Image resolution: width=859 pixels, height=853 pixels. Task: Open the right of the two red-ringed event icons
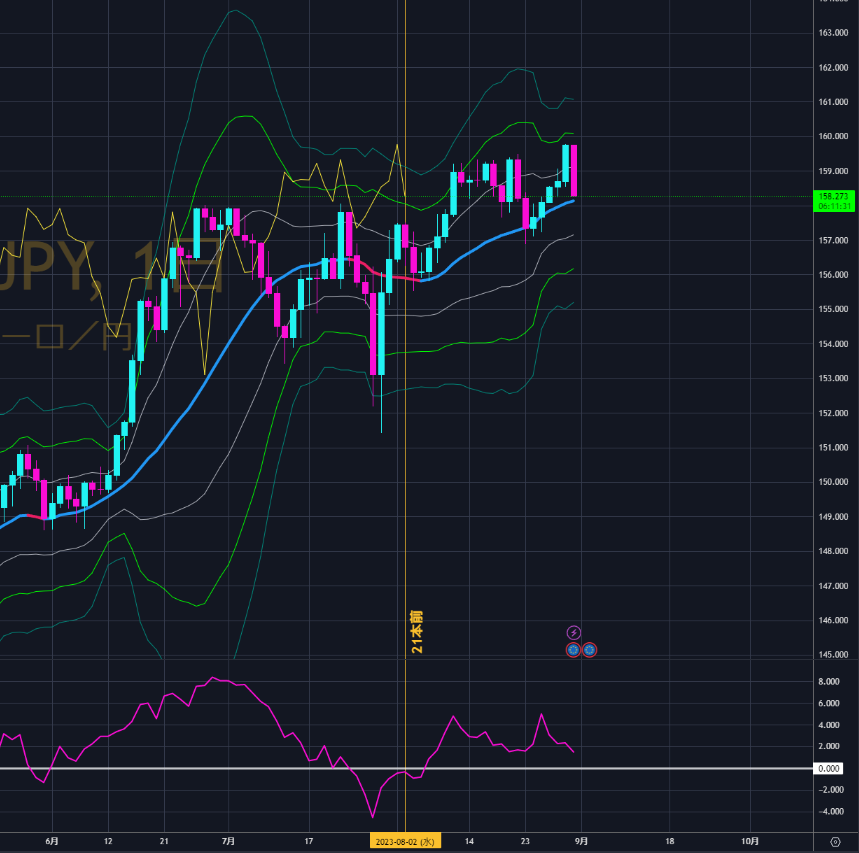(589, 650)
